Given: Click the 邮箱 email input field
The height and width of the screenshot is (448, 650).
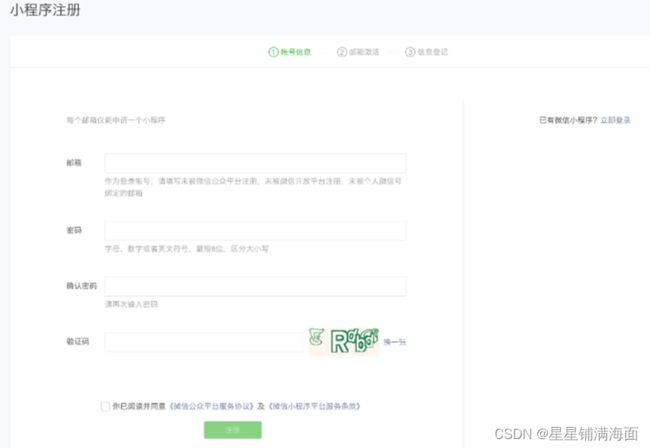Looking at the screenshot, I should tap(255, 163).
